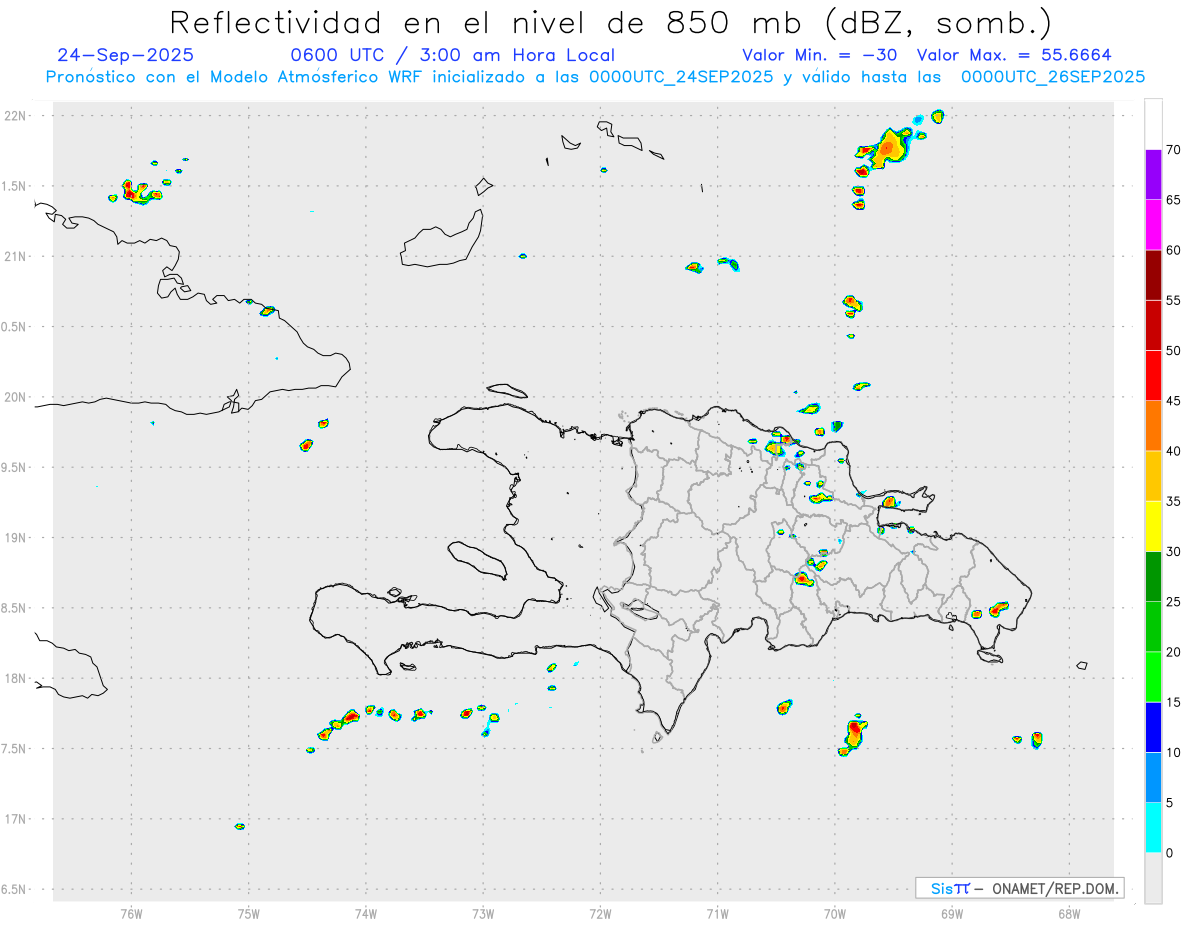Screen dimensions: 1200x927
Task: Click the '25' colorbar scale value
Action: pyautogui.click(x=1174, y=602)
